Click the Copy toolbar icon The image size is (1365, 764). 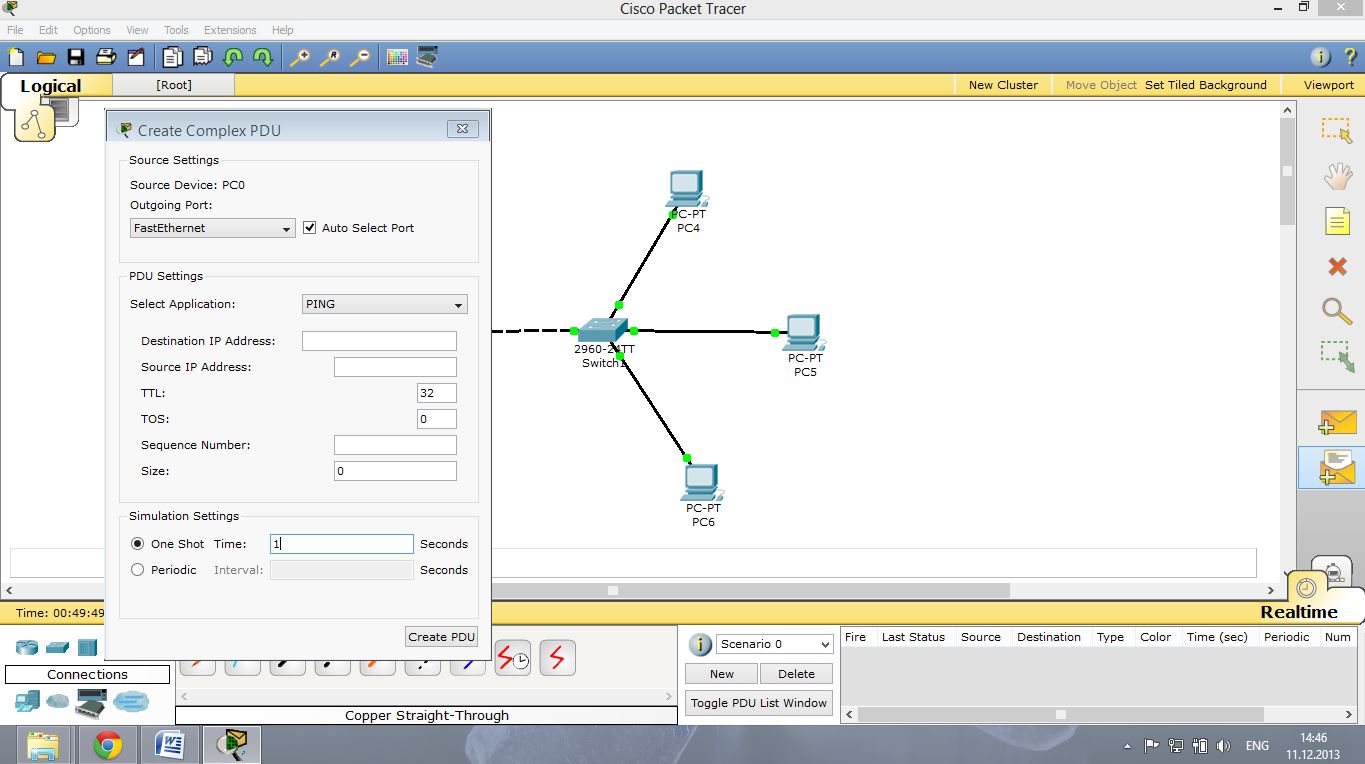[x=173, y=57]
